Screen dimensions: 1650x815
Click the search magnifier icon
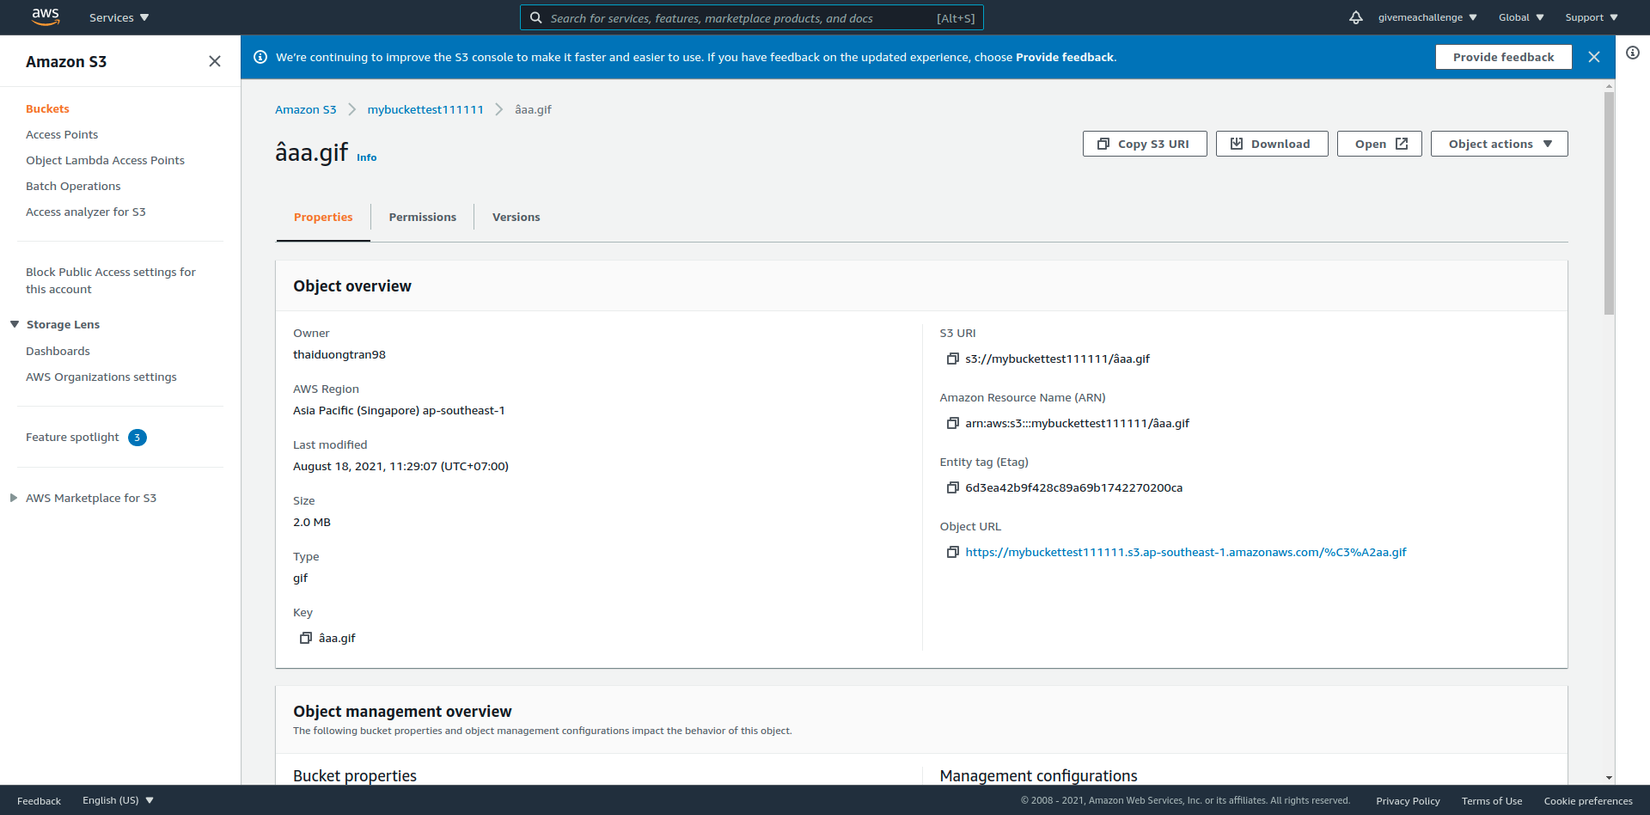pos(536,18)
